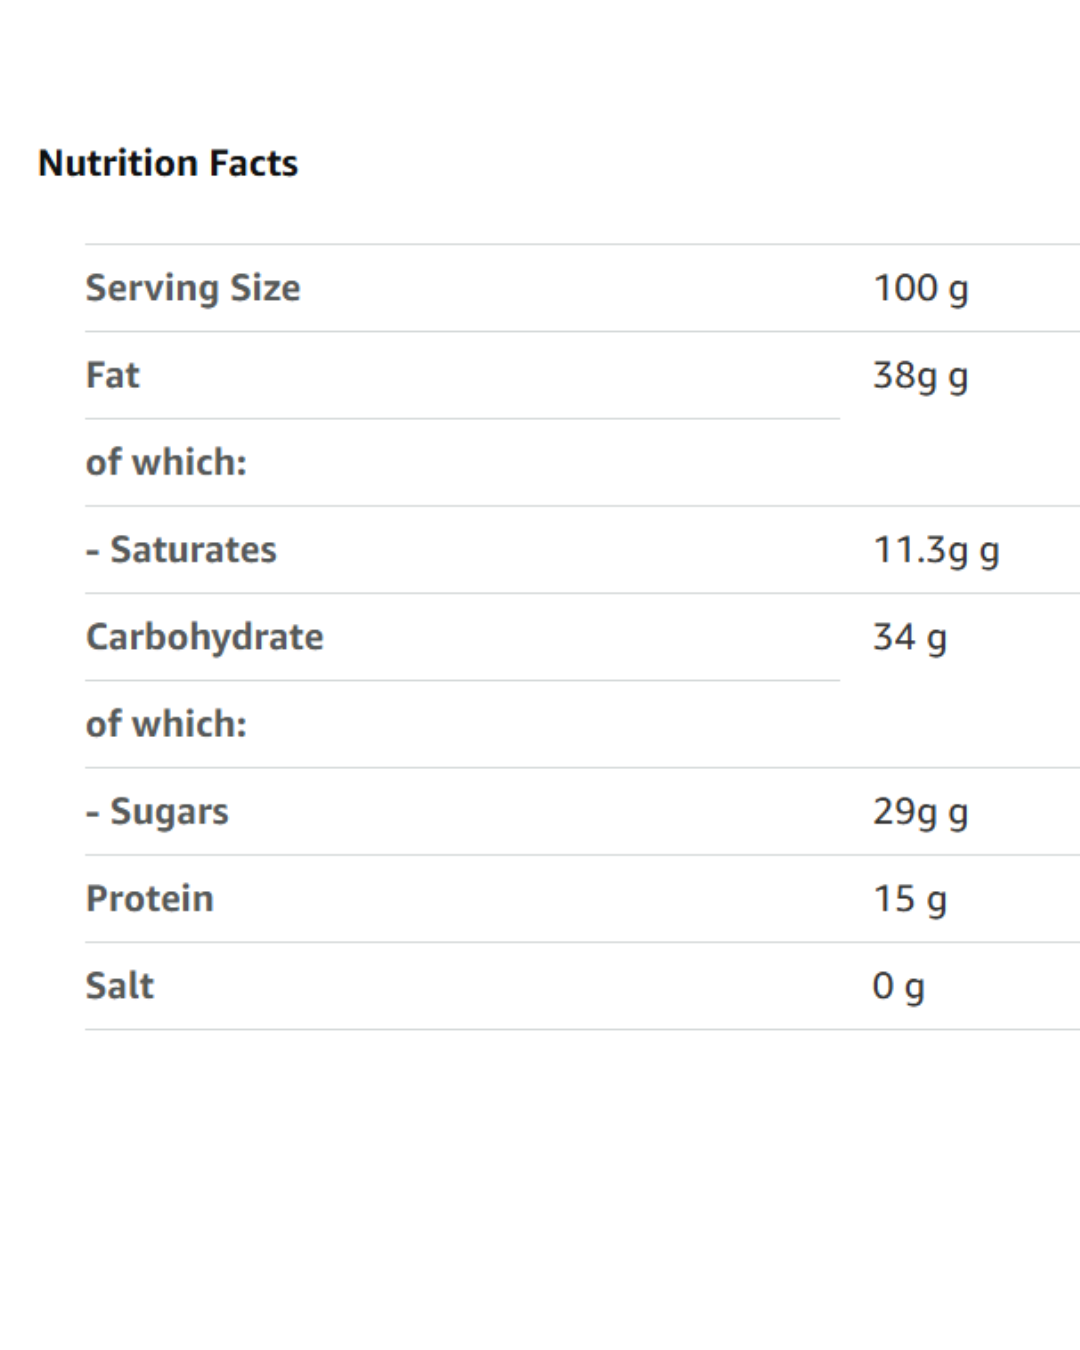Click the 'g' unit after 100

pos(958,289)
